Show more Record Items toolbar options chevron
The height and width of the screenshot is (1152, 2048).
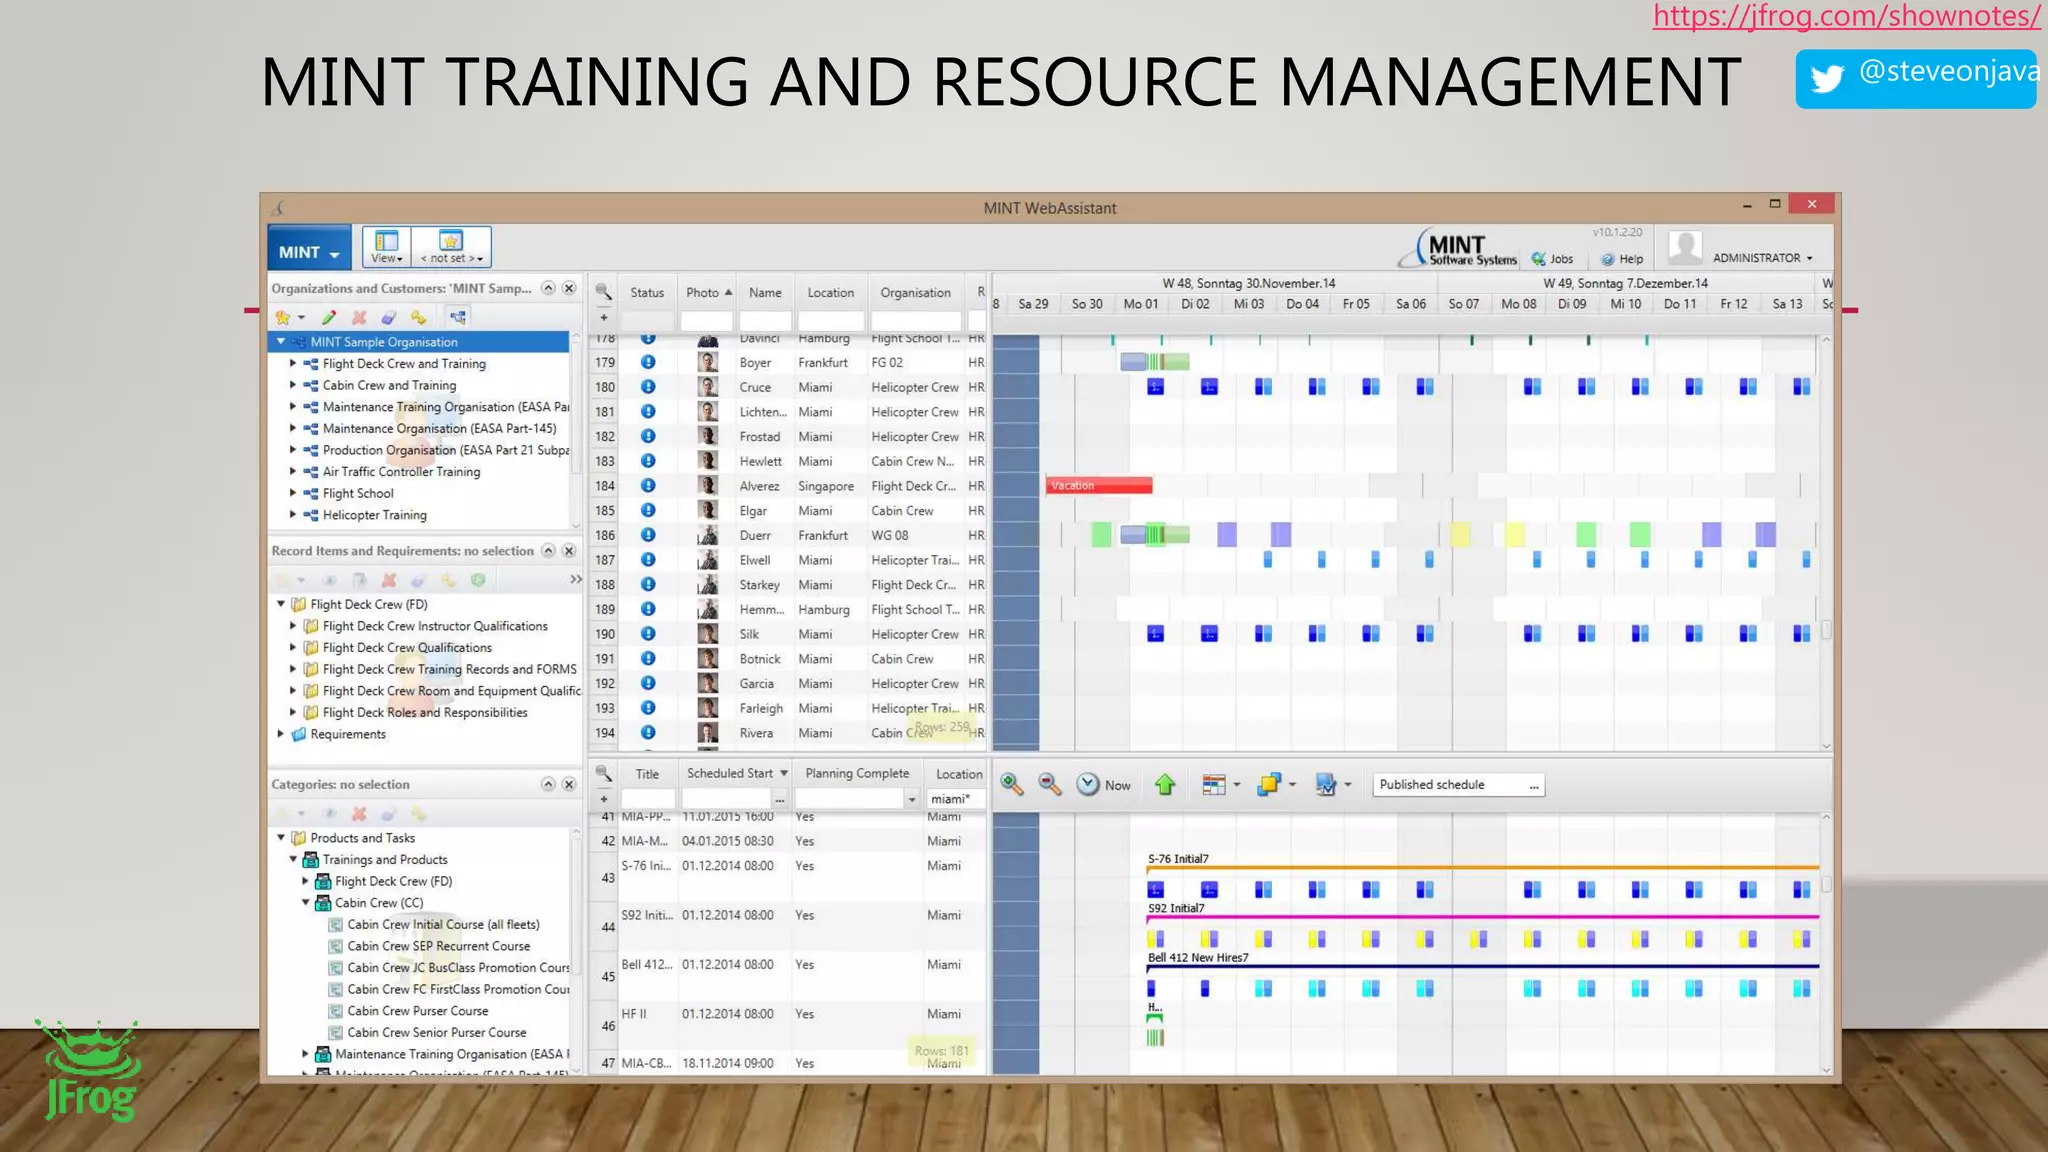point(575,580)
